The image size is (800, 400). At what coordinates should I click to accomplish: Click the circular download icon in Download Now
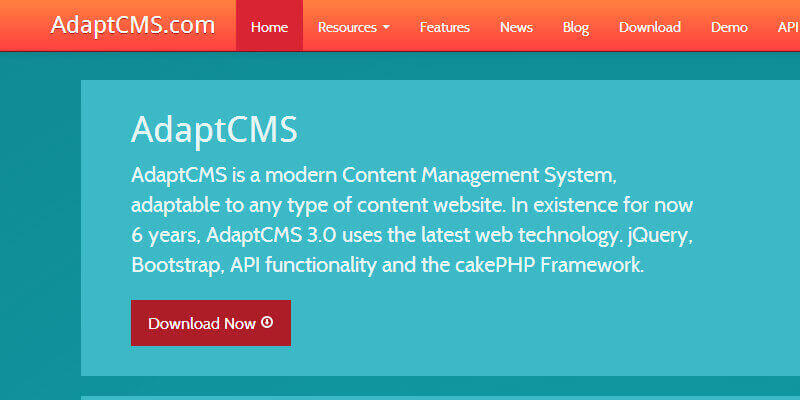[x=267, y=323]
